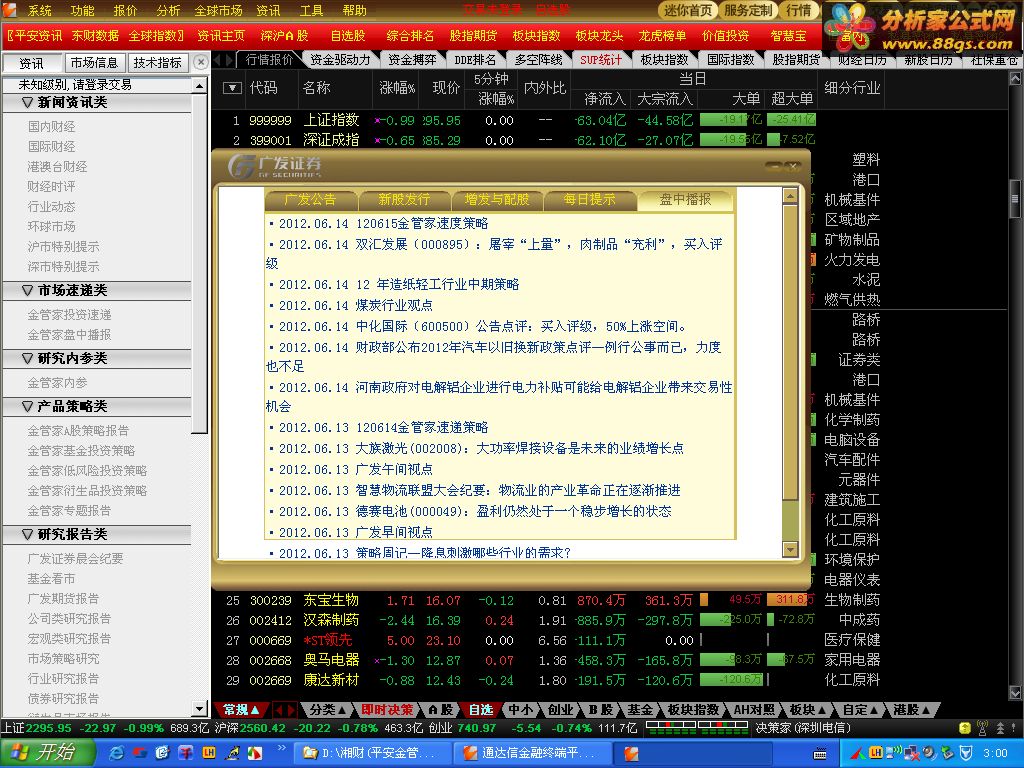
Task: Collapse the 产品策略类 section
Action: [x=27, y=406]
